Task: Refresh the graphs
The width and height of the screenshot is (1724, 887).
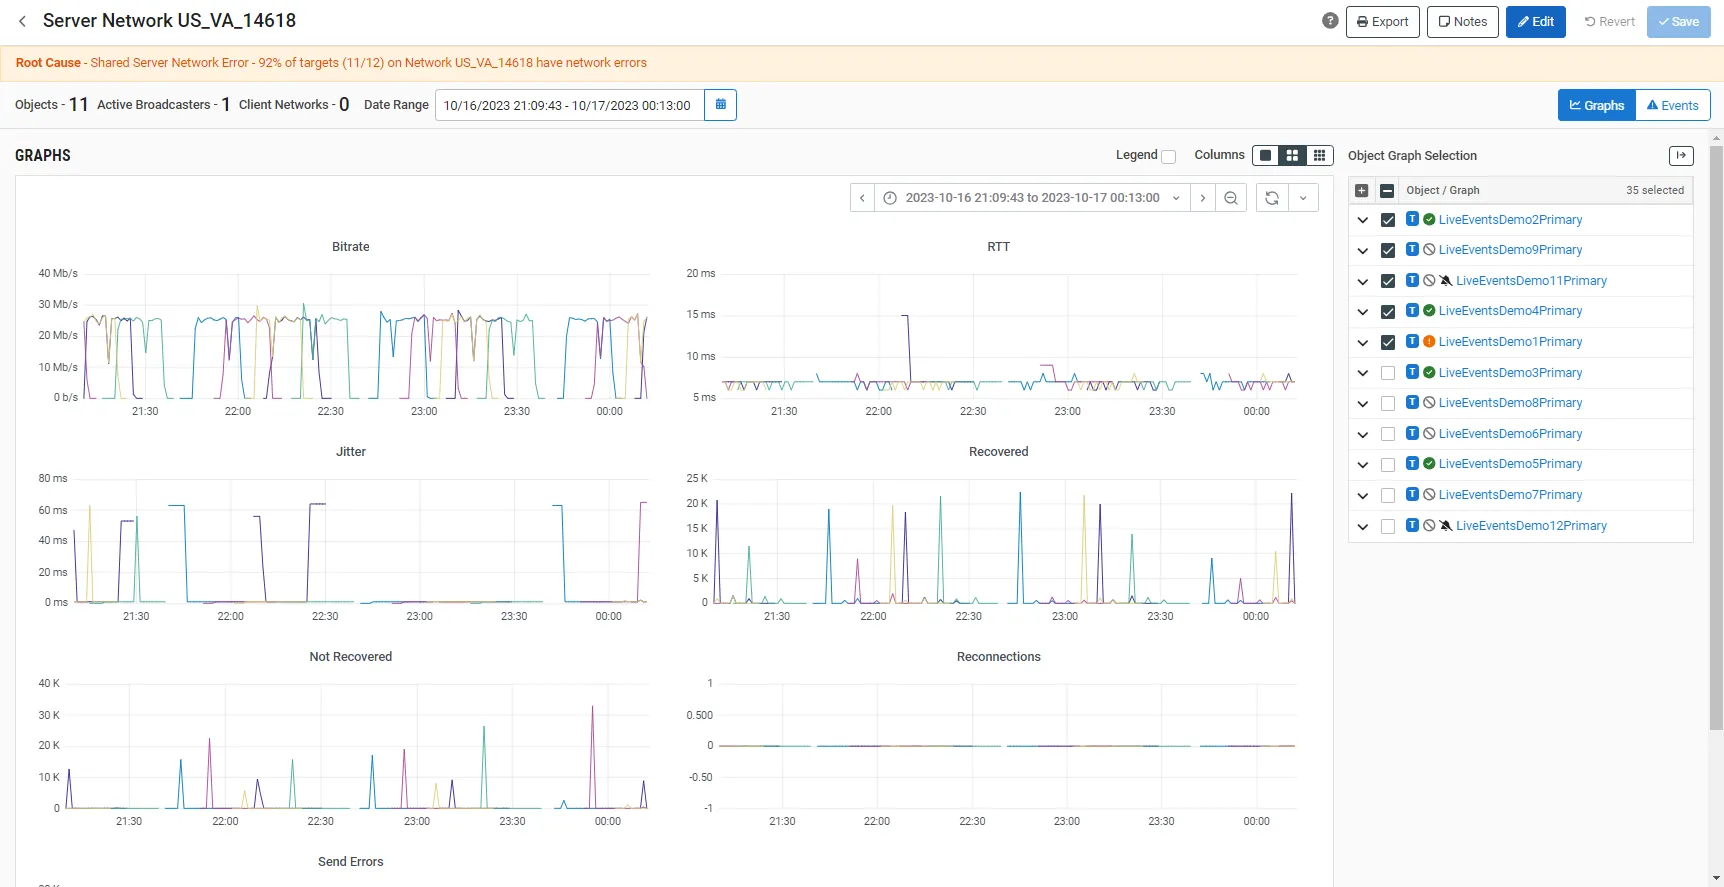Action: pos(1272,198)
